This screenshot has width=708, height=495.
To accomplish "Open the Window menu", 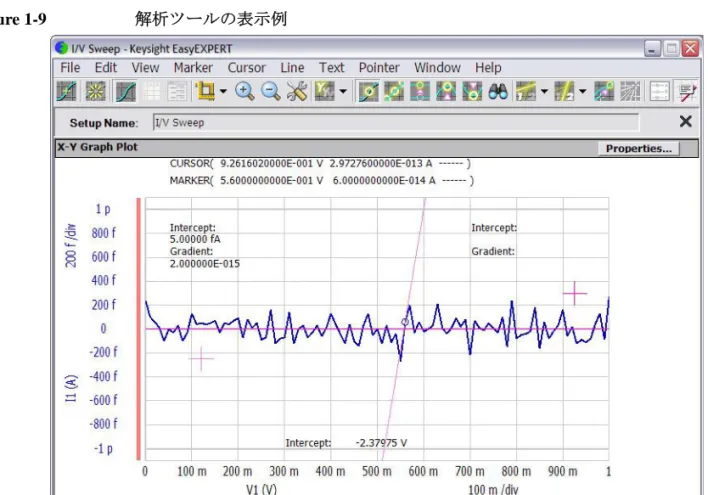I will click(x=438, y=68).
